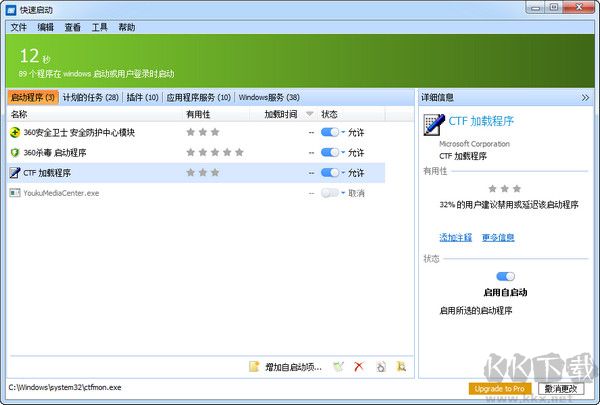Enable the YoukuMediaCenter.exe startup switch
The width and height of the screenshot is (600, 405).
(329, 193)
